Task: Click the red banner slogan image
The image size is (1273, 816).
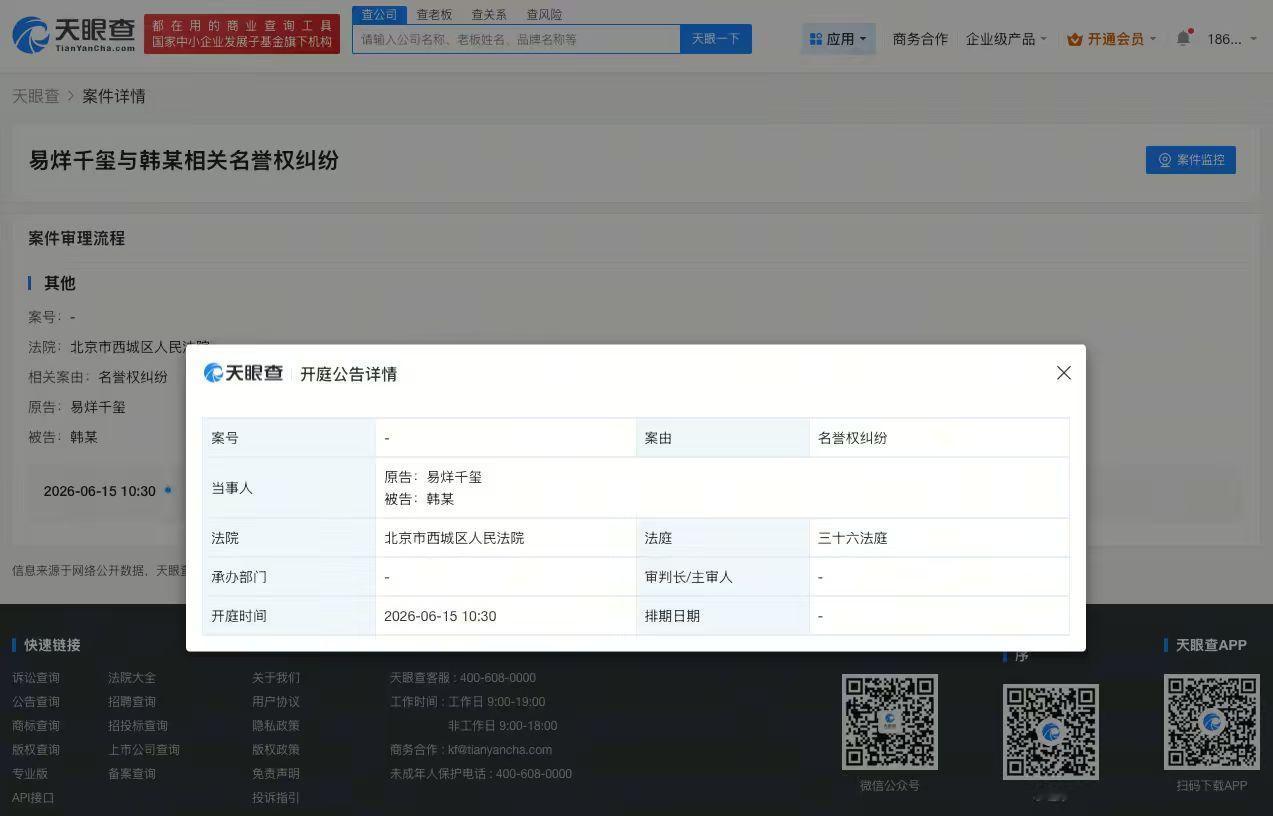Action: (x=242, y=34)
